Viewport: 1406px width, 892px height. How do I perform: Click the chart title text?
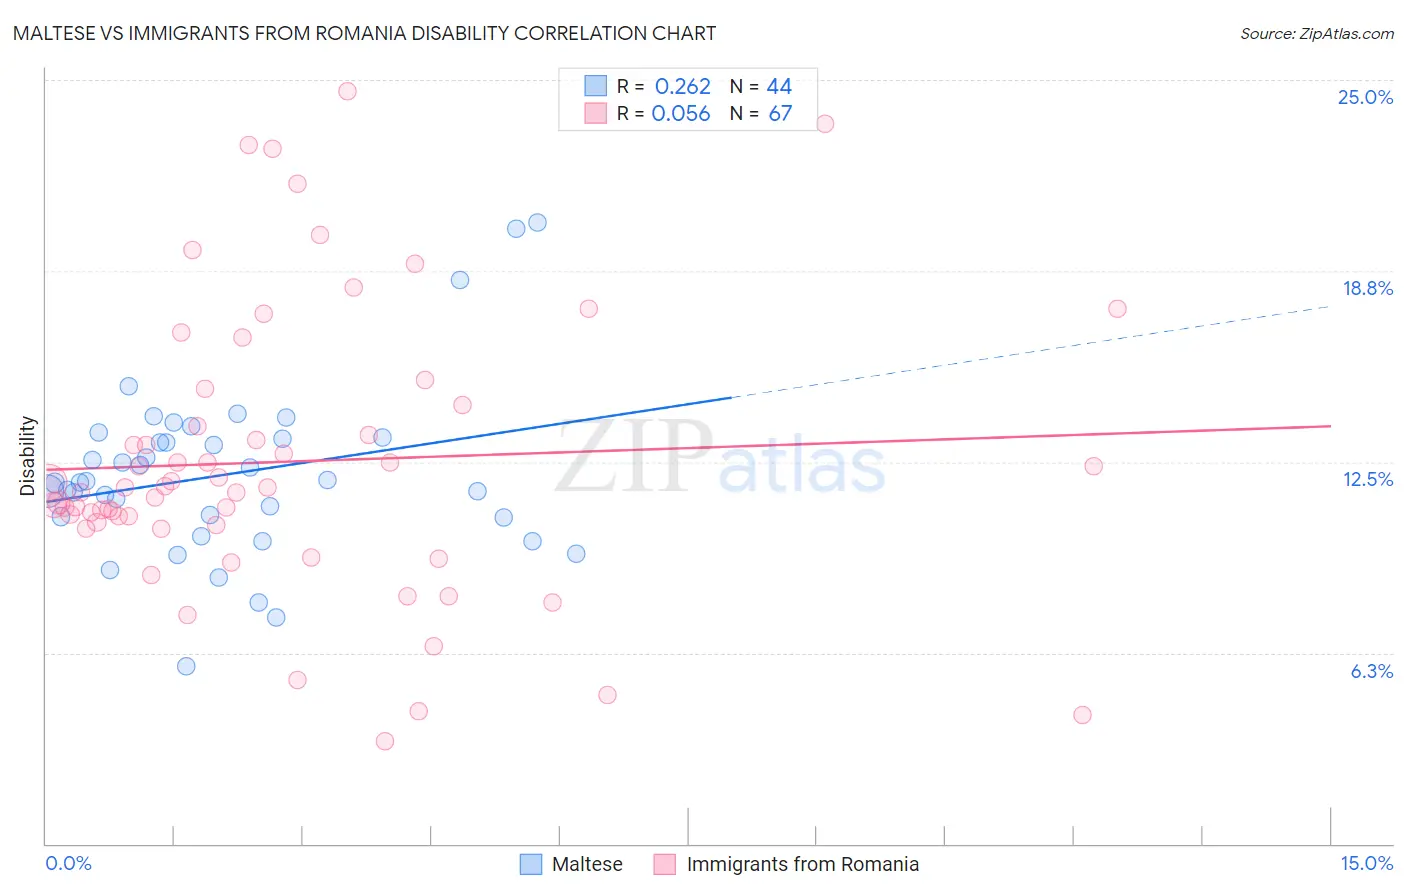coord(364,33)
